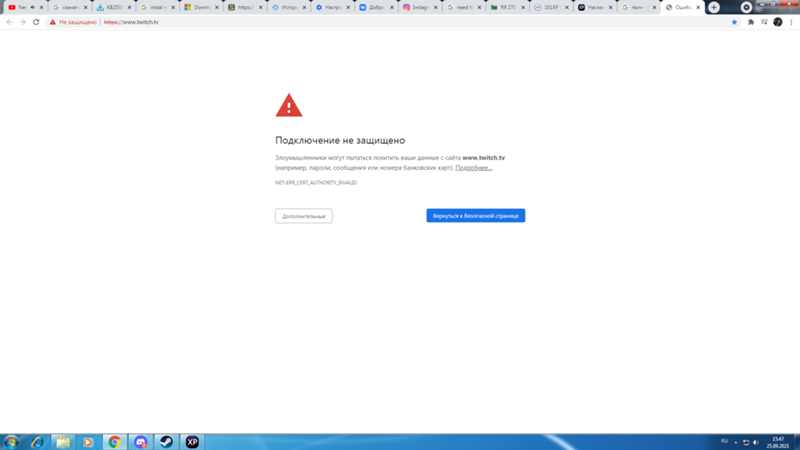Close the Microsoft Download tab
This screenshot has height=450, width=800.
click(217, 7)
